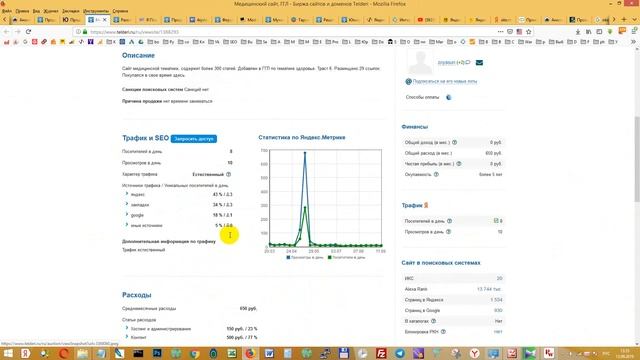Image resolution: width=640 pixels, height=360 pixels.
Task: Click the browser Forward arrow button
Action: (18, 32)
